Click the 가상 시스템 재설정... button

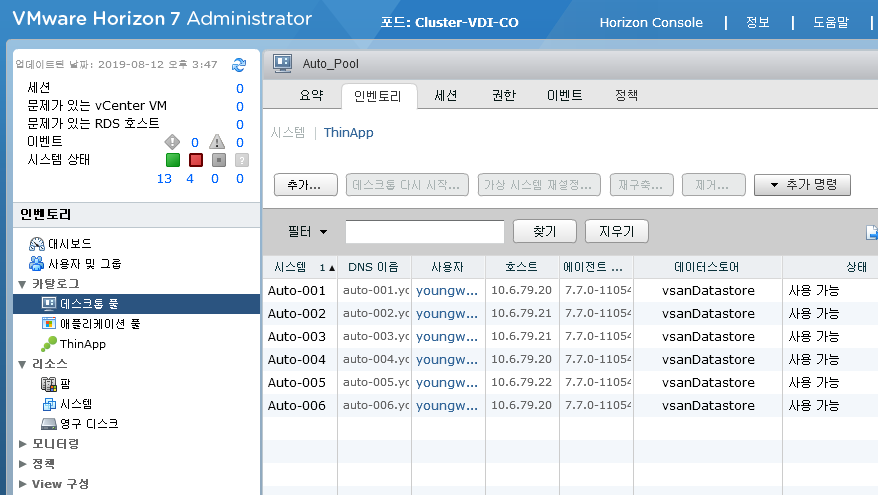click(539, 185)
